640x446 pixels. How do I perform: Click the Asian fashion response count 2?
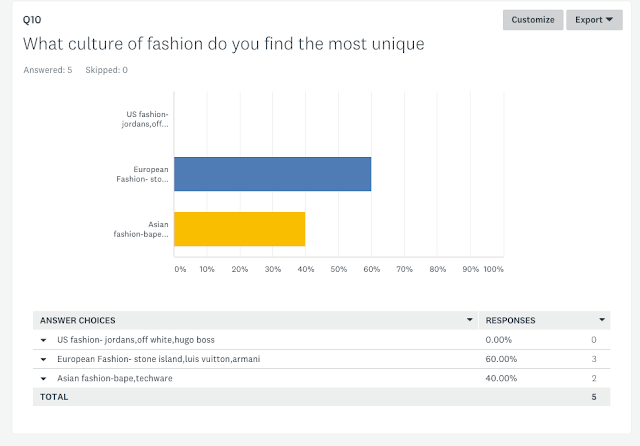click(x=593, y=378)
